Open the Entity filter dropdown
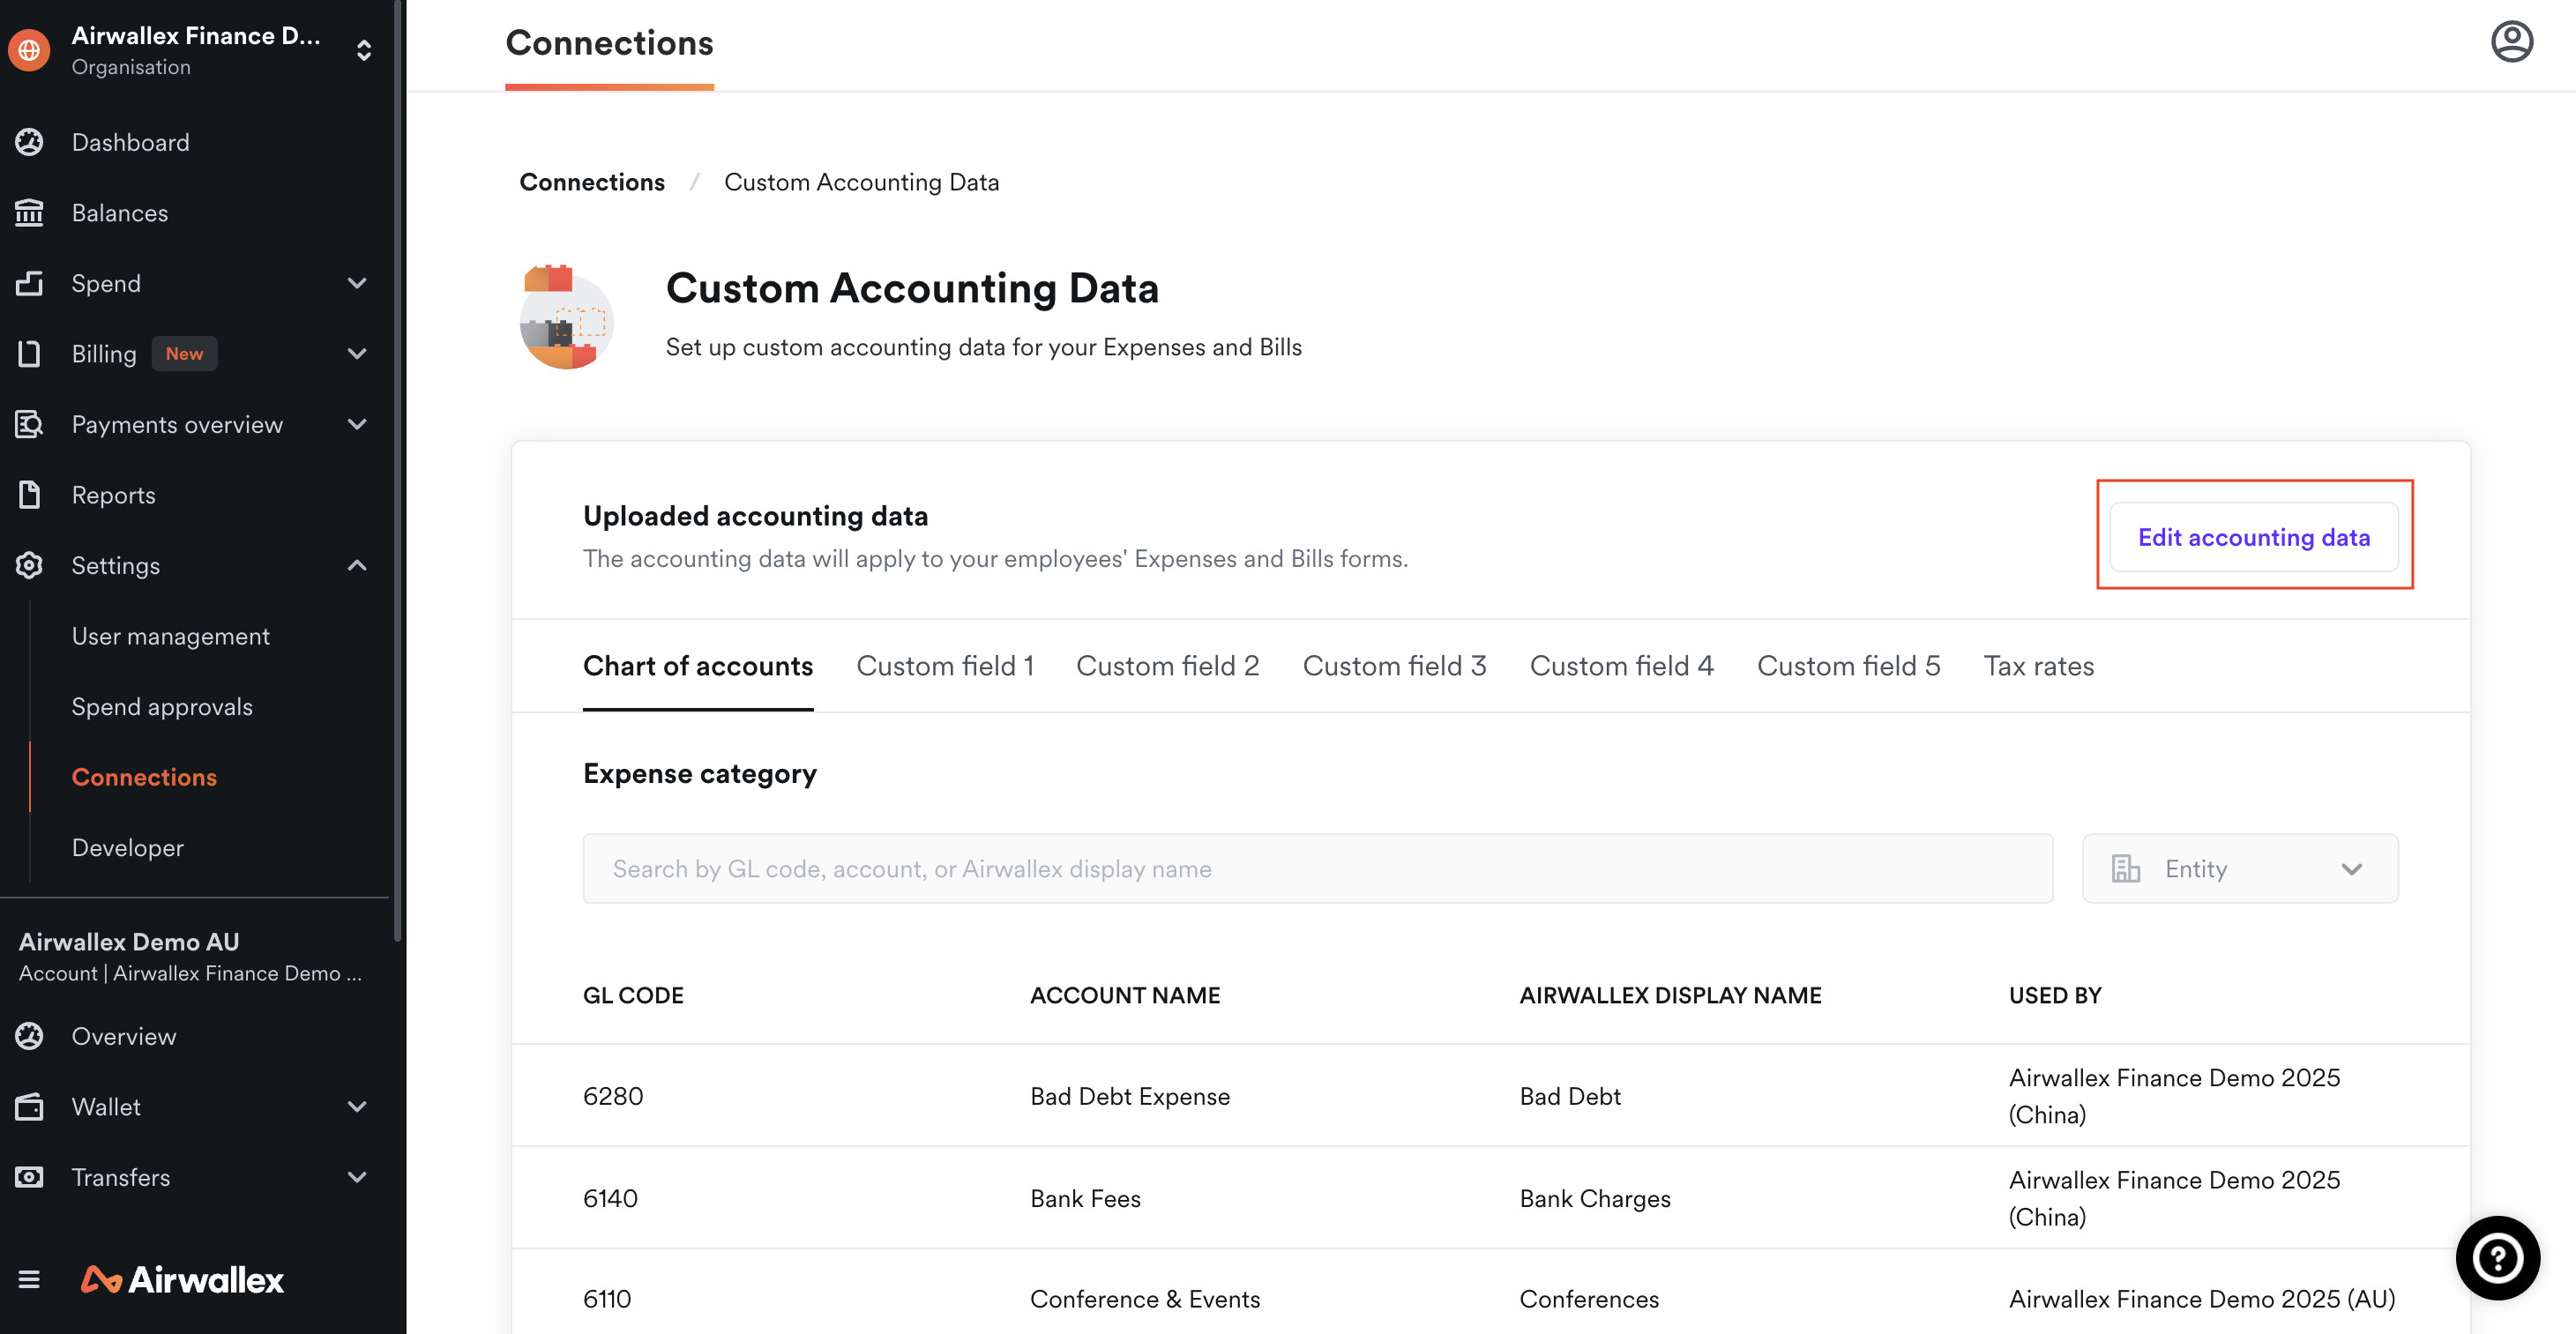Viewport: 2576px width, 1334px height. pyautogui.click(x=2239, y=868)
